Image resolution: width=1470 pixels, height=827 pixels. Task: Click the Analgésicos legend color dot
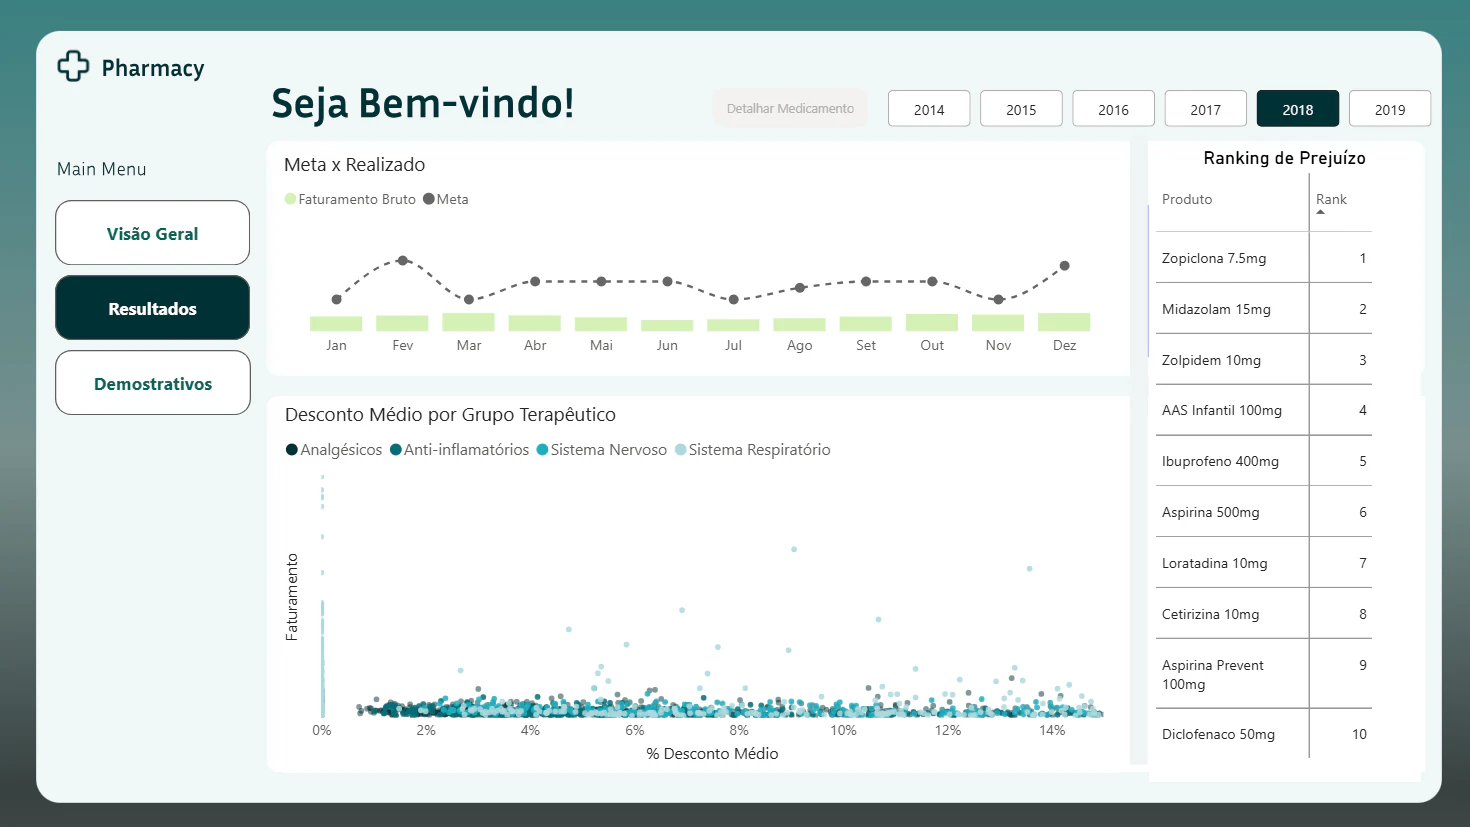[292, 450]
